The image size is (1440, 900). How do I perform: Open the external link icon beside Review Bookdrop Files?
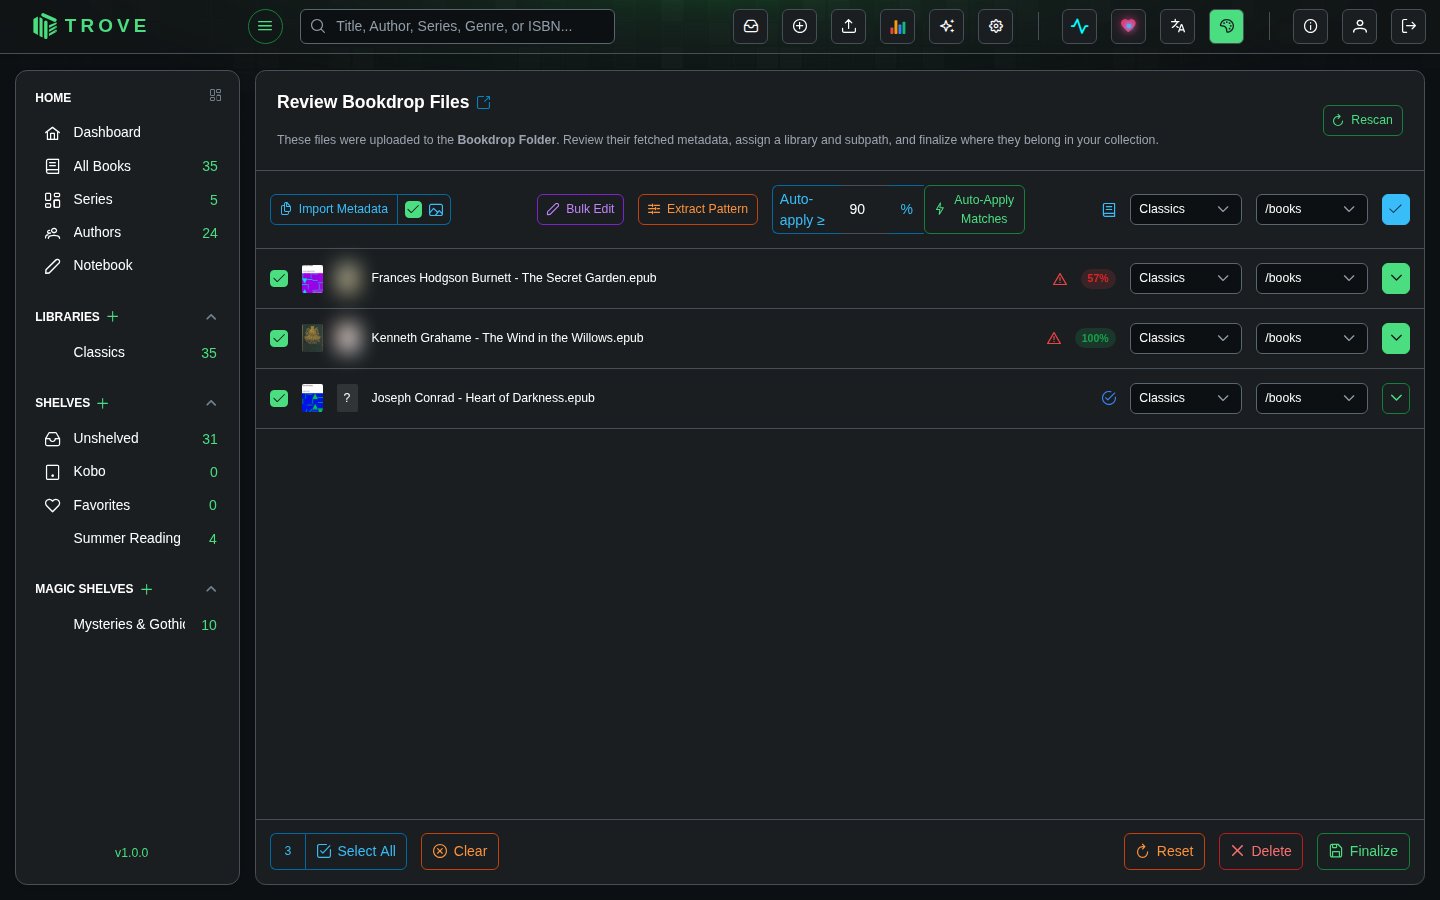484,102
